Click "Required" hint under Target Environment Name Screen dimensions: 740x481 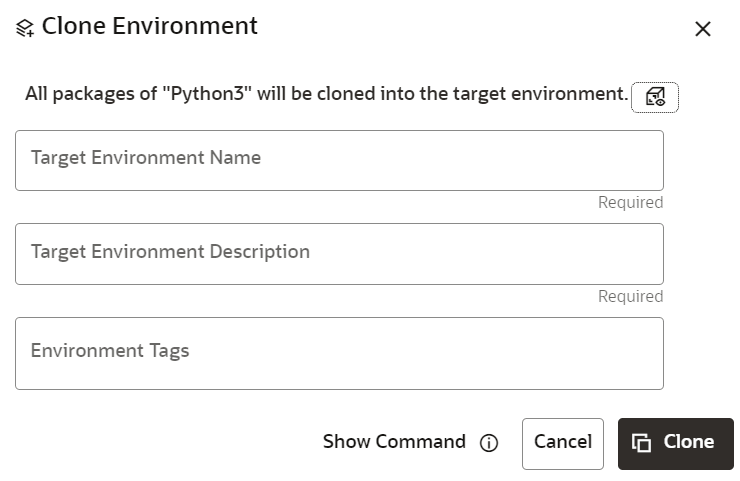(630, 203)
